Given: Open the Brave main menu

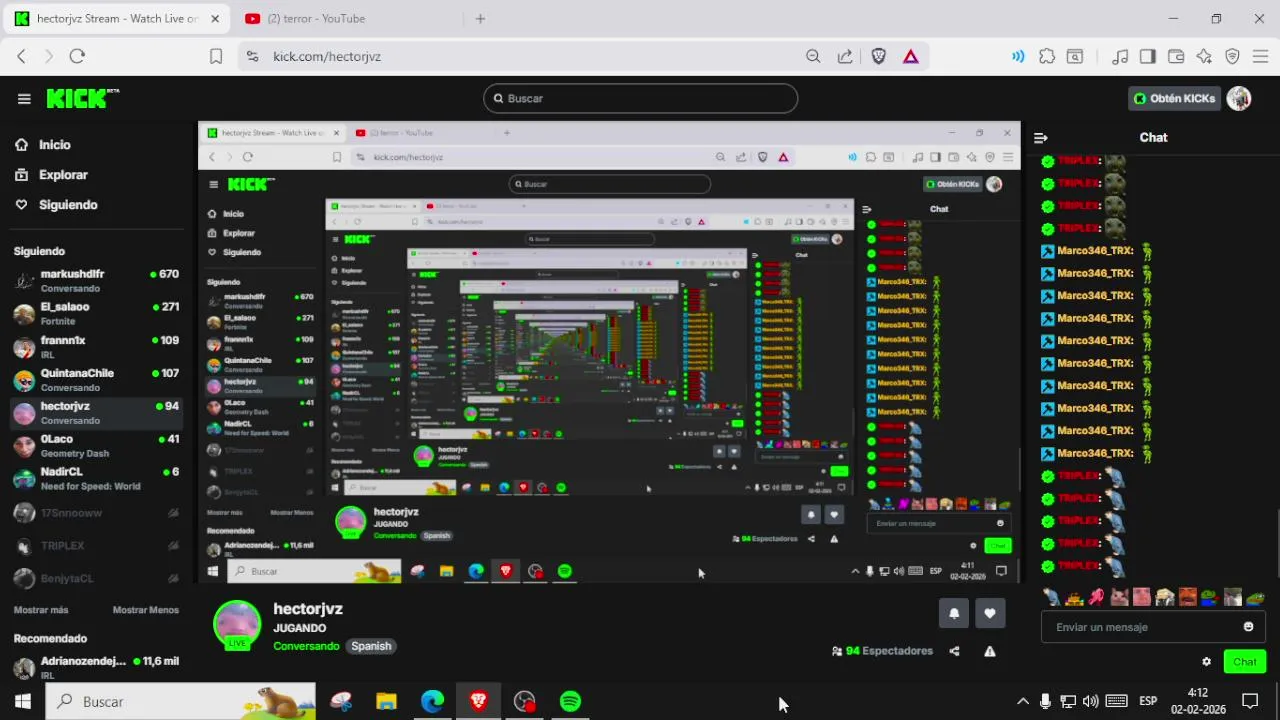Looking at the screenshot, I should 1260,57.
